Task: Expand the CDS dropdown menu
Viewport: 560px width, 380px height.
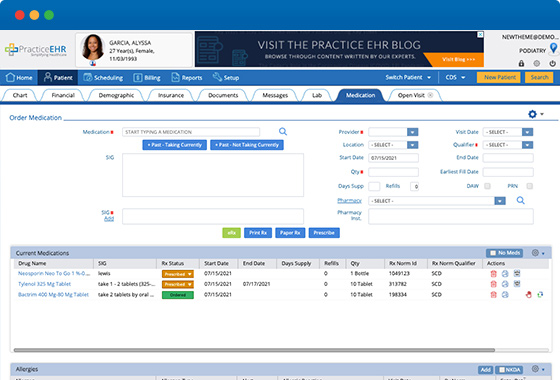Action: pos(455,77)
